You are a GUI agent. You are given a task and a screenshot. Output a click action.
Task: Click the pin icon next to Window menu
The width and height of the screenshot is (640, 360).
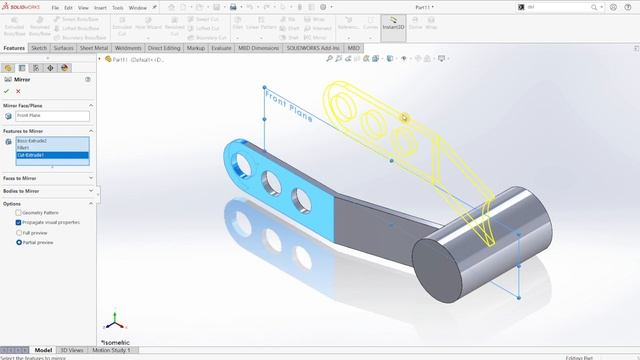155,7
